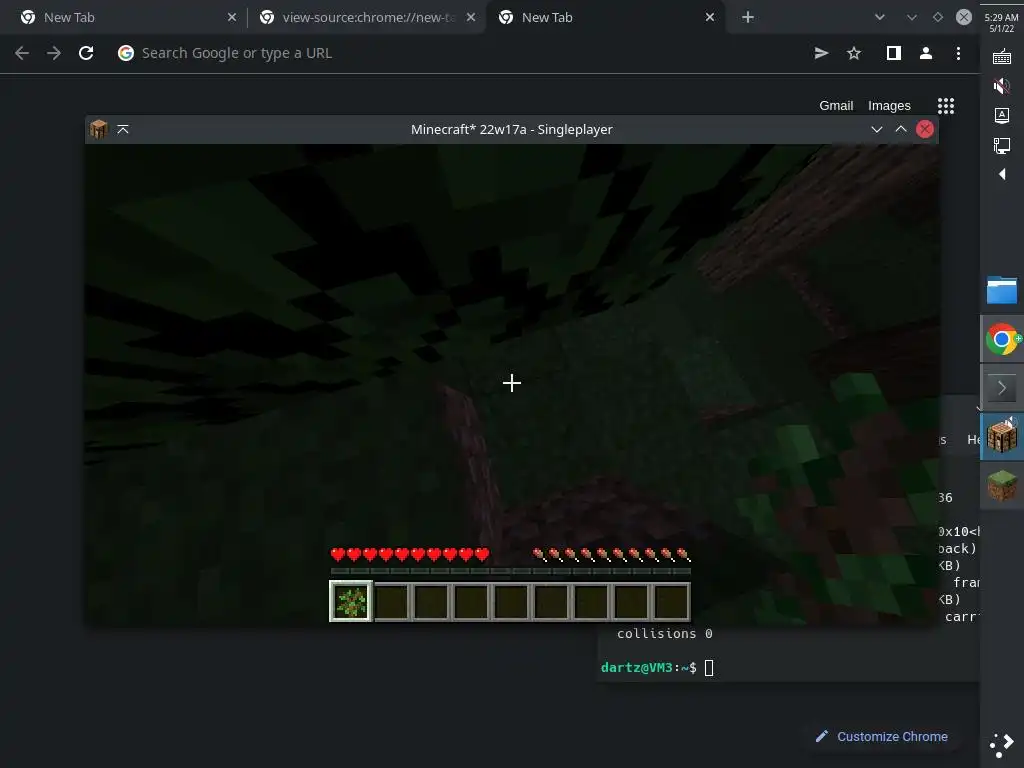This screenshot has height=768, width=1024.
Task: Share this page using the arrow icon
Action: pos(822,53)
